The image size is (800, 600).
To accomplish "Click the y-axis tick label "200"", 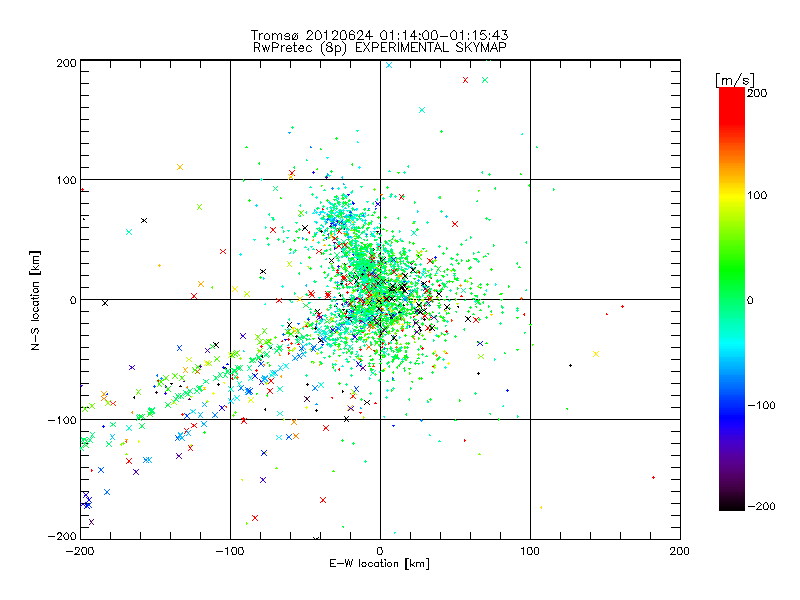I will coord(66,63).
